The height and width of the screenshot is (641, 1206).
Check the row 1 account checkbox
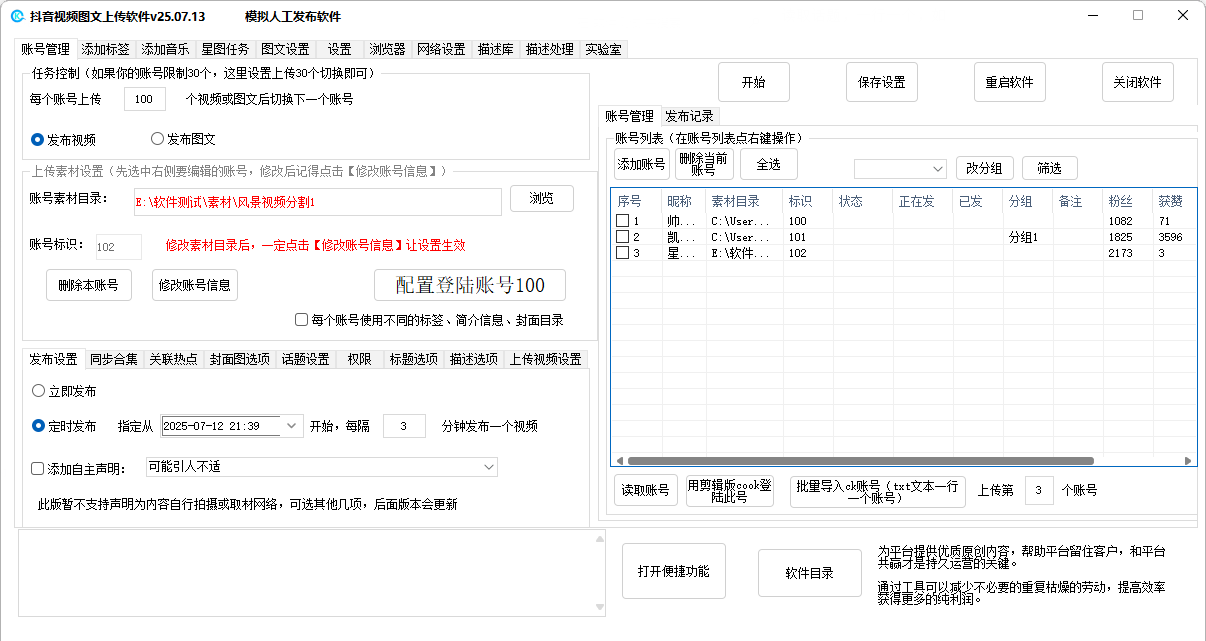(622, 221)
